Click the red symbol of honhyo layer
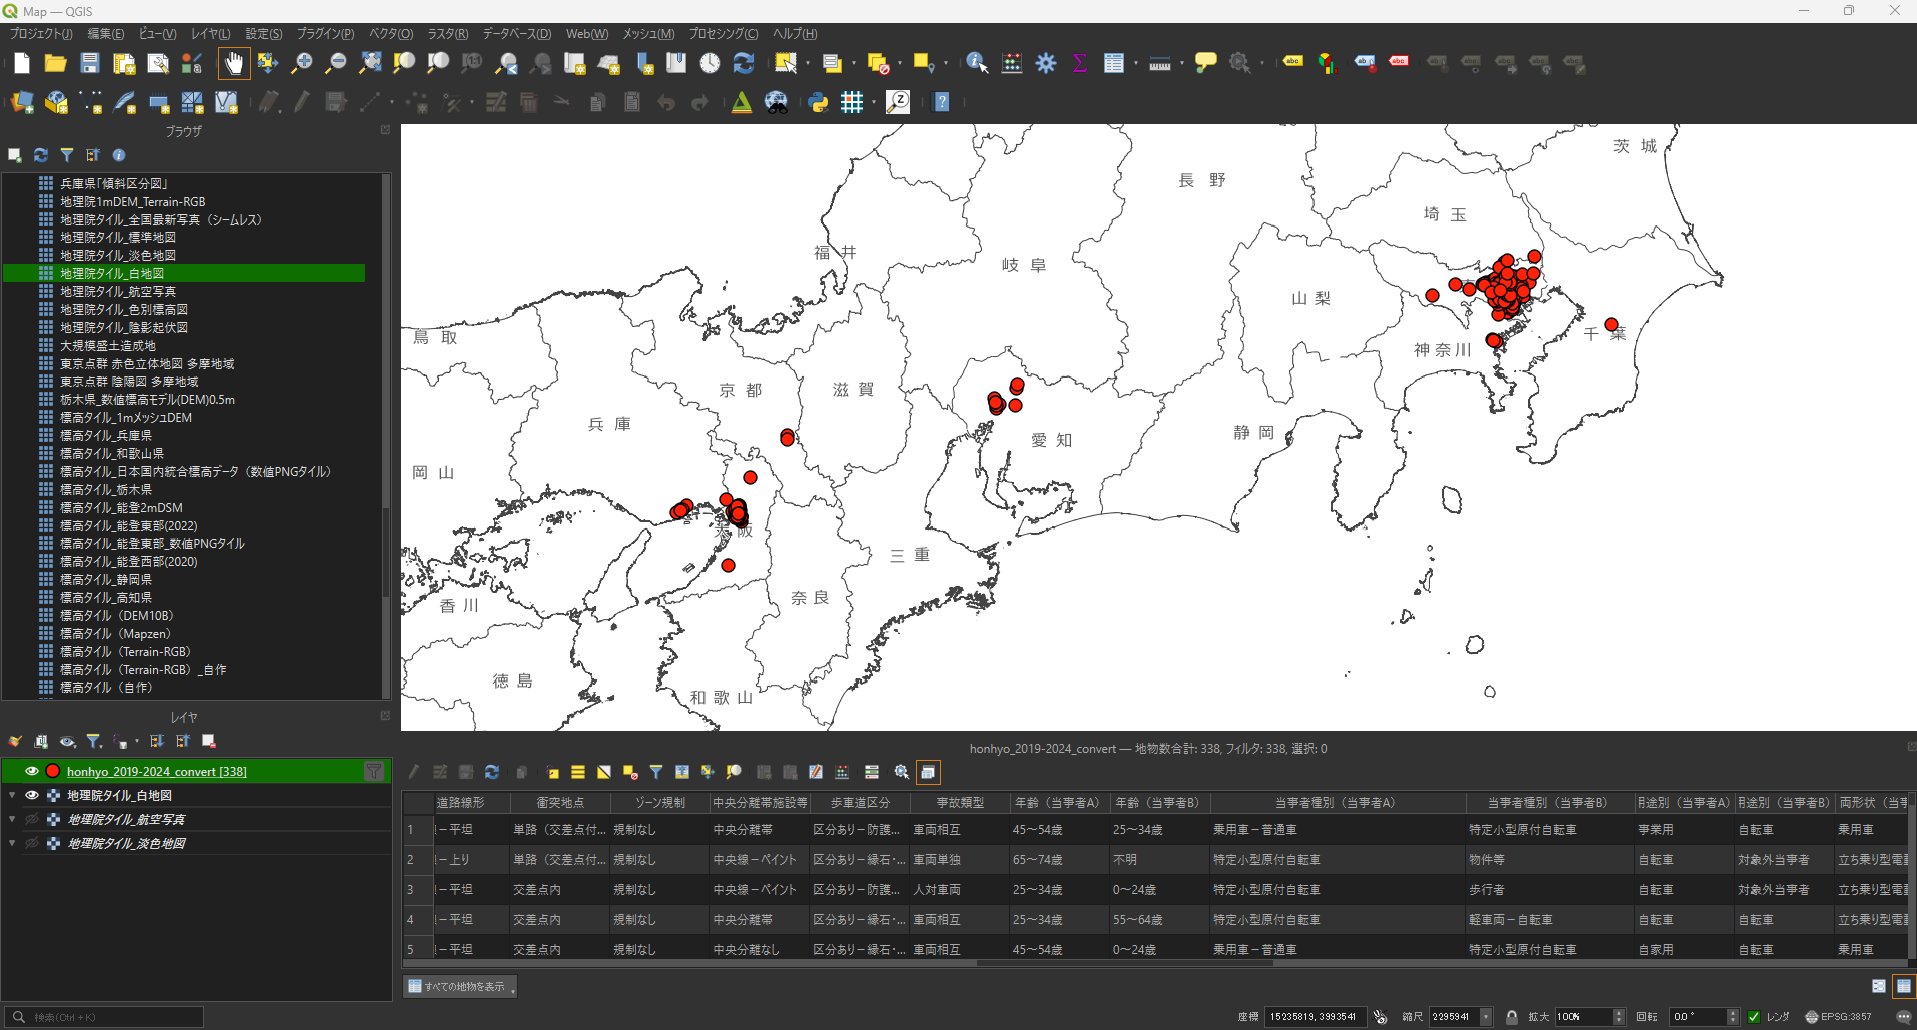 tap(53, 771)
